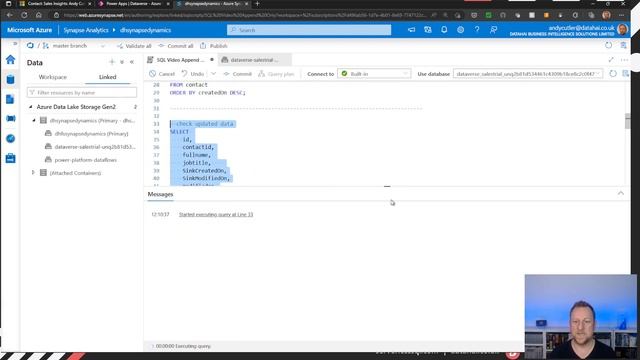The width and height of the screenshot is (640, 360).
Task: Click the browser address bar
Action: click(x=245, y=15)
